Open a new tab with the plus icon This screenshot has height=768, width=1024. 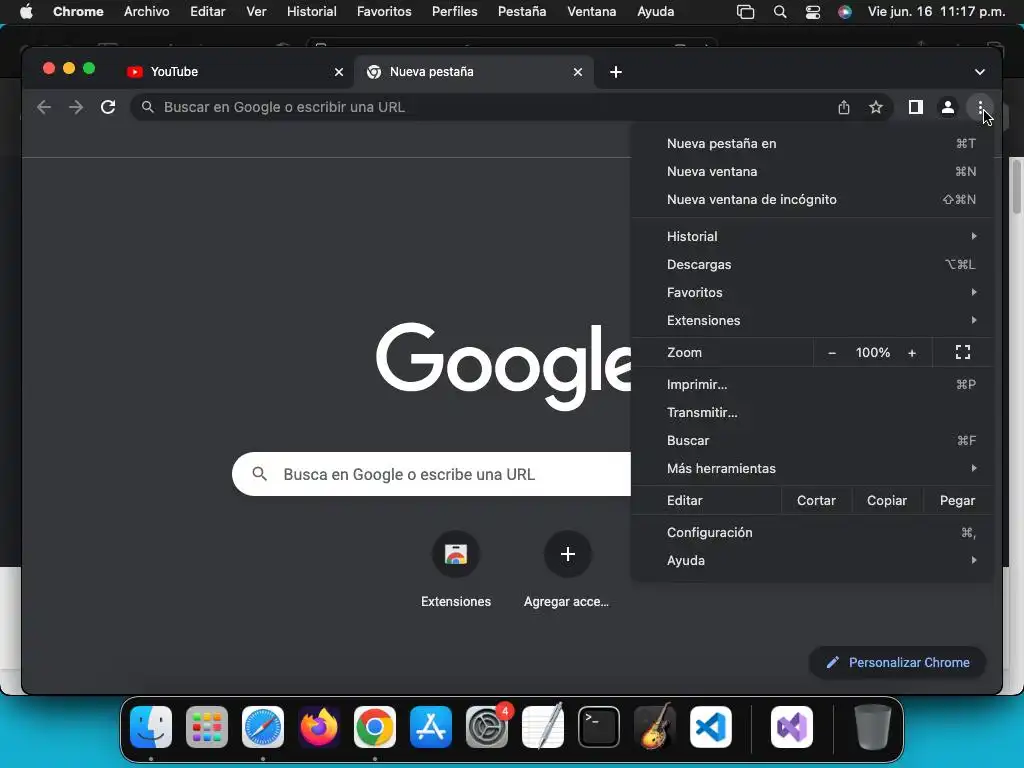coord(615,72)
